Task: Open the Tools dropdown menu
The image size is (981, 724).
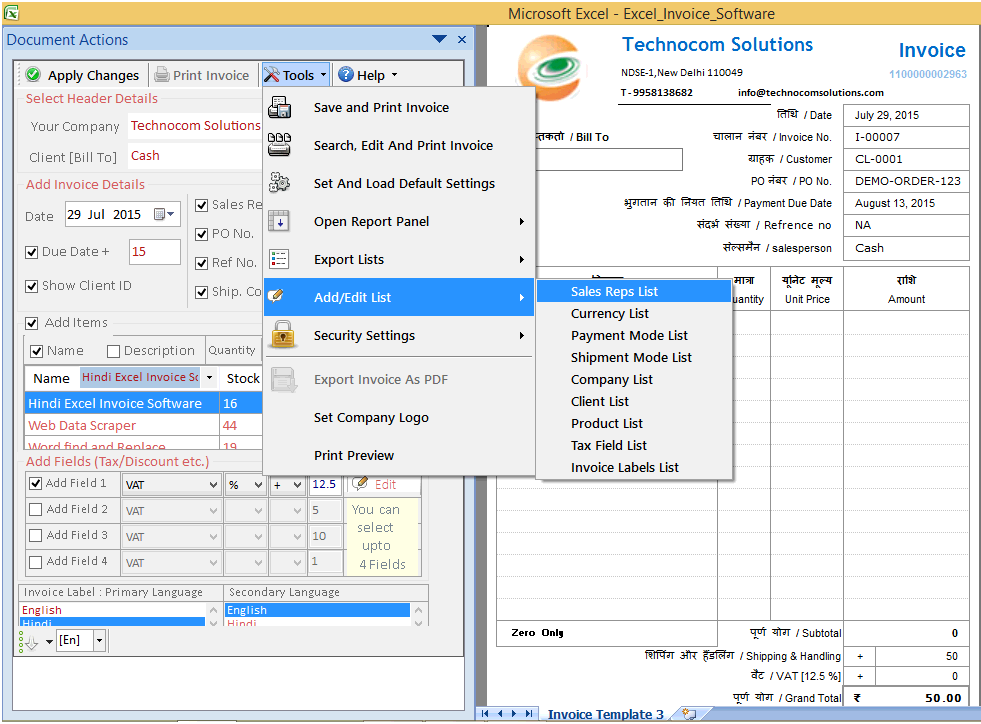Action: click(296, 75)
